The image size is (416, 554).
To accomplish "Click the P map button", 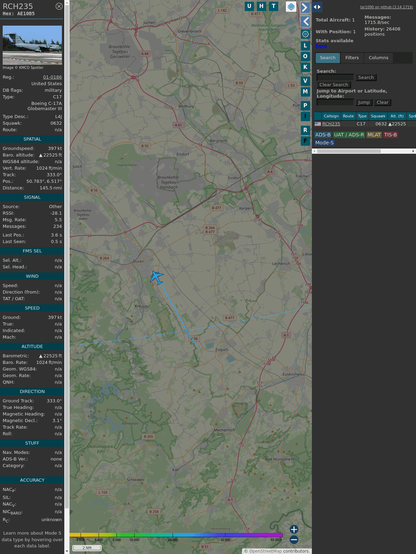I will click(305, 105).
